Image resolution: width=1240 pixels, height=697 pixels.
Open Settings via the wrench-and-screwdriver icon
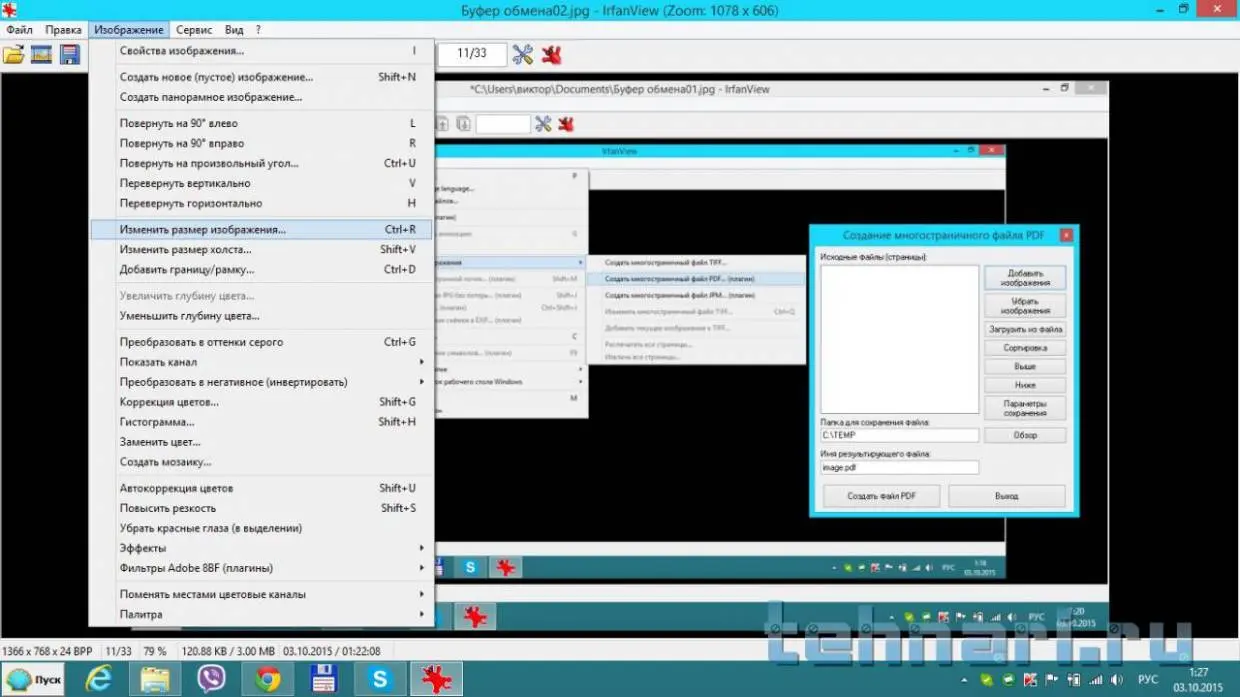coord(522,54)
